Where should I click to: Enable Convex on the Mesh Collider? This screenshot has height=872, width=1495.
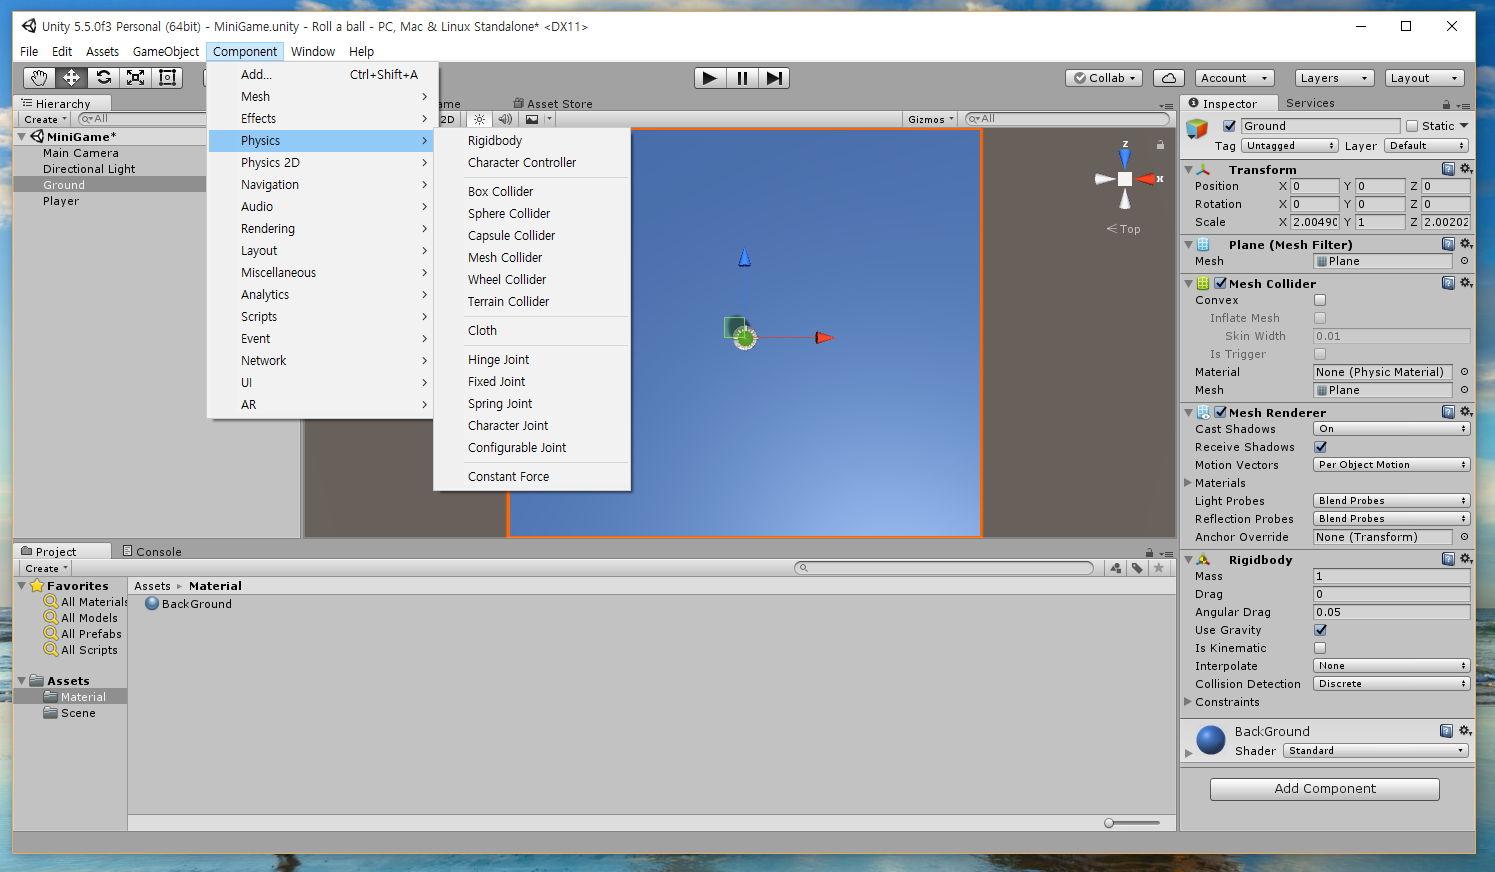[1318, 300]
